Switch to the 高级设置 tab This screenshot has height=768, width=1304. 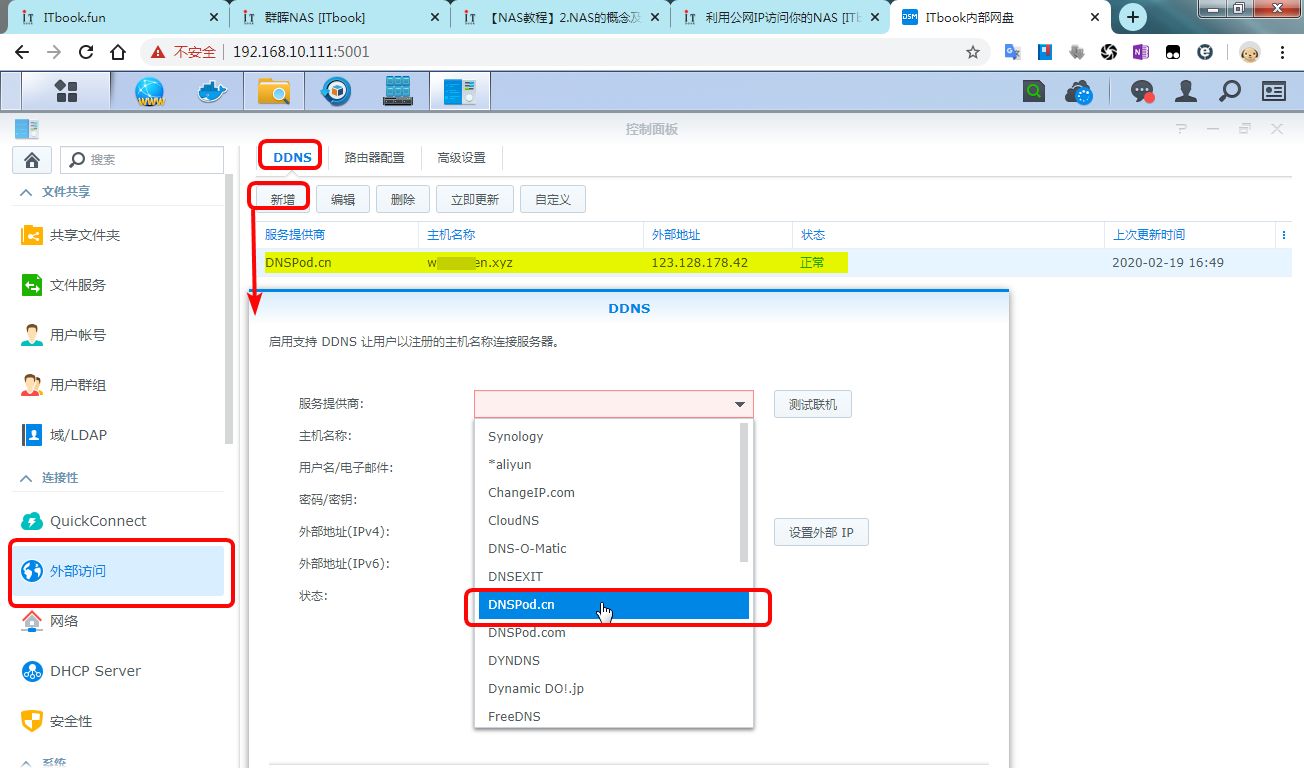(461, 157)
